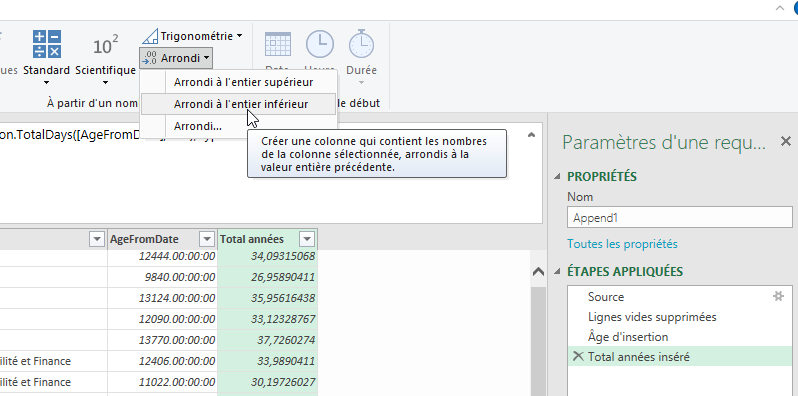Click cell 9840.00:00:00

coord(162,277)
